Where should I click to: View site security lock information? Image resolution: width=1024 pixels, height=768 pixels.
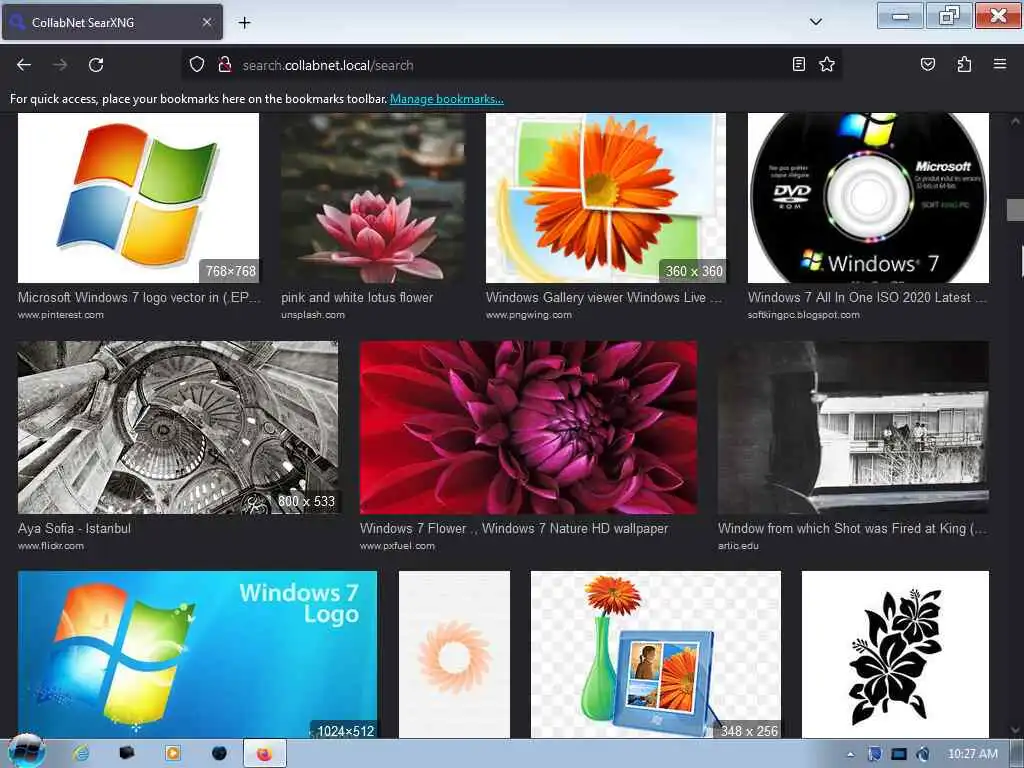click(x=225, y=65)
